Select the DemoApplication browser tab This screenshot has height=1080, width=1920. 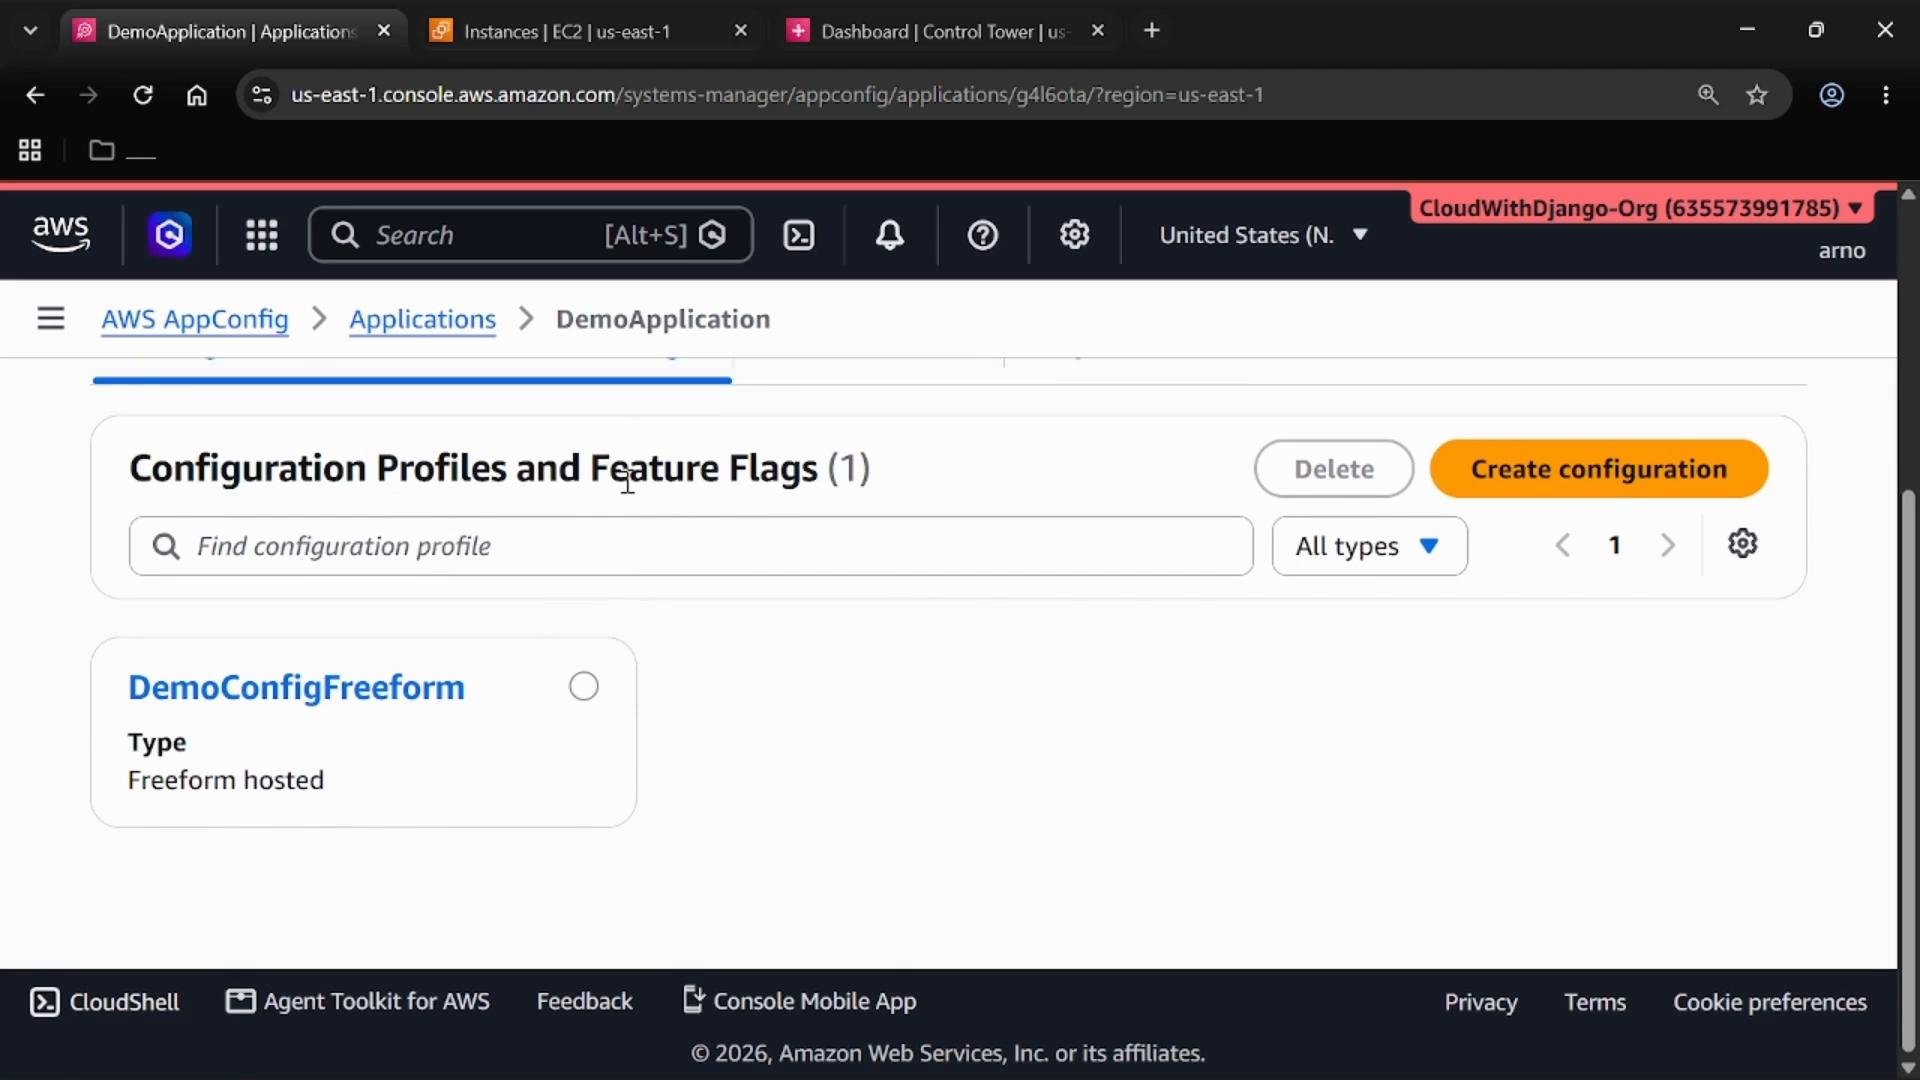click(x=234, y=31)
